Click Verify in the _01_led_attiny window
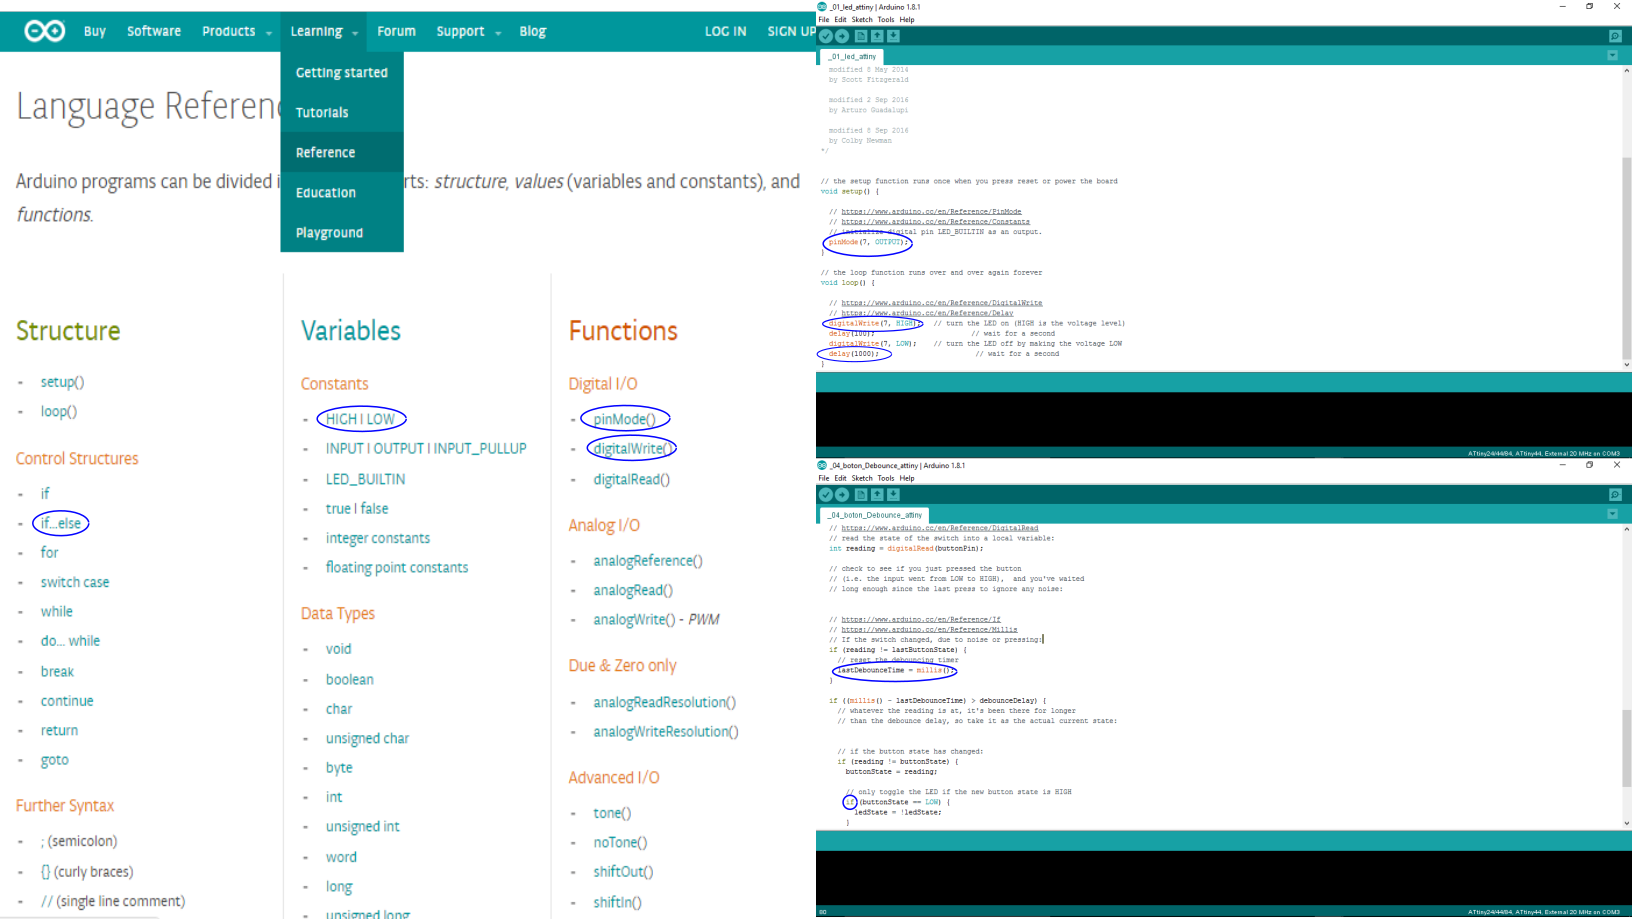This screenshot has width=1632, height=919. 826,36
